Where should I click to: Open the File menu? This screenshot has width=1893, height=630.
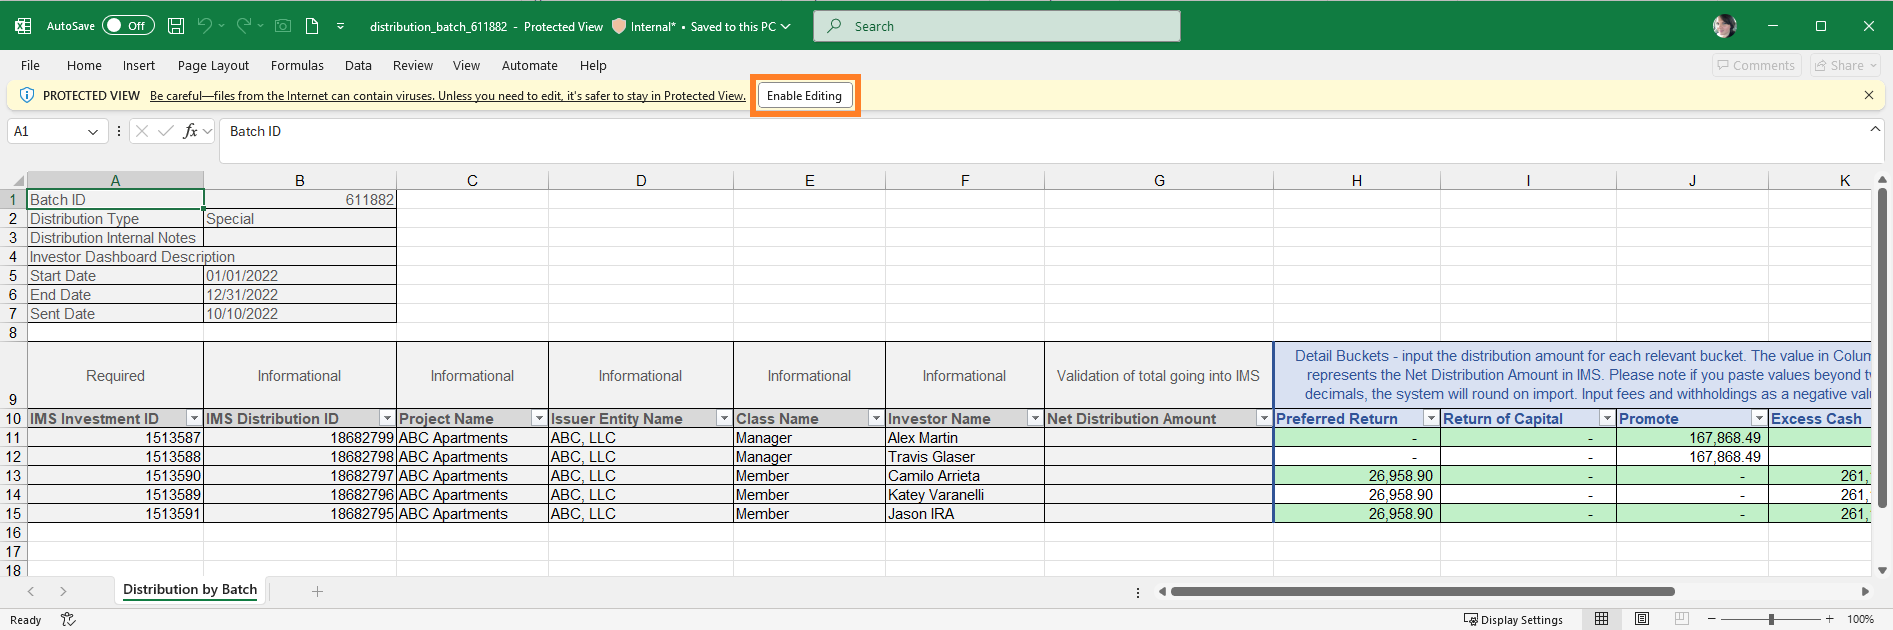click(31, 65)
